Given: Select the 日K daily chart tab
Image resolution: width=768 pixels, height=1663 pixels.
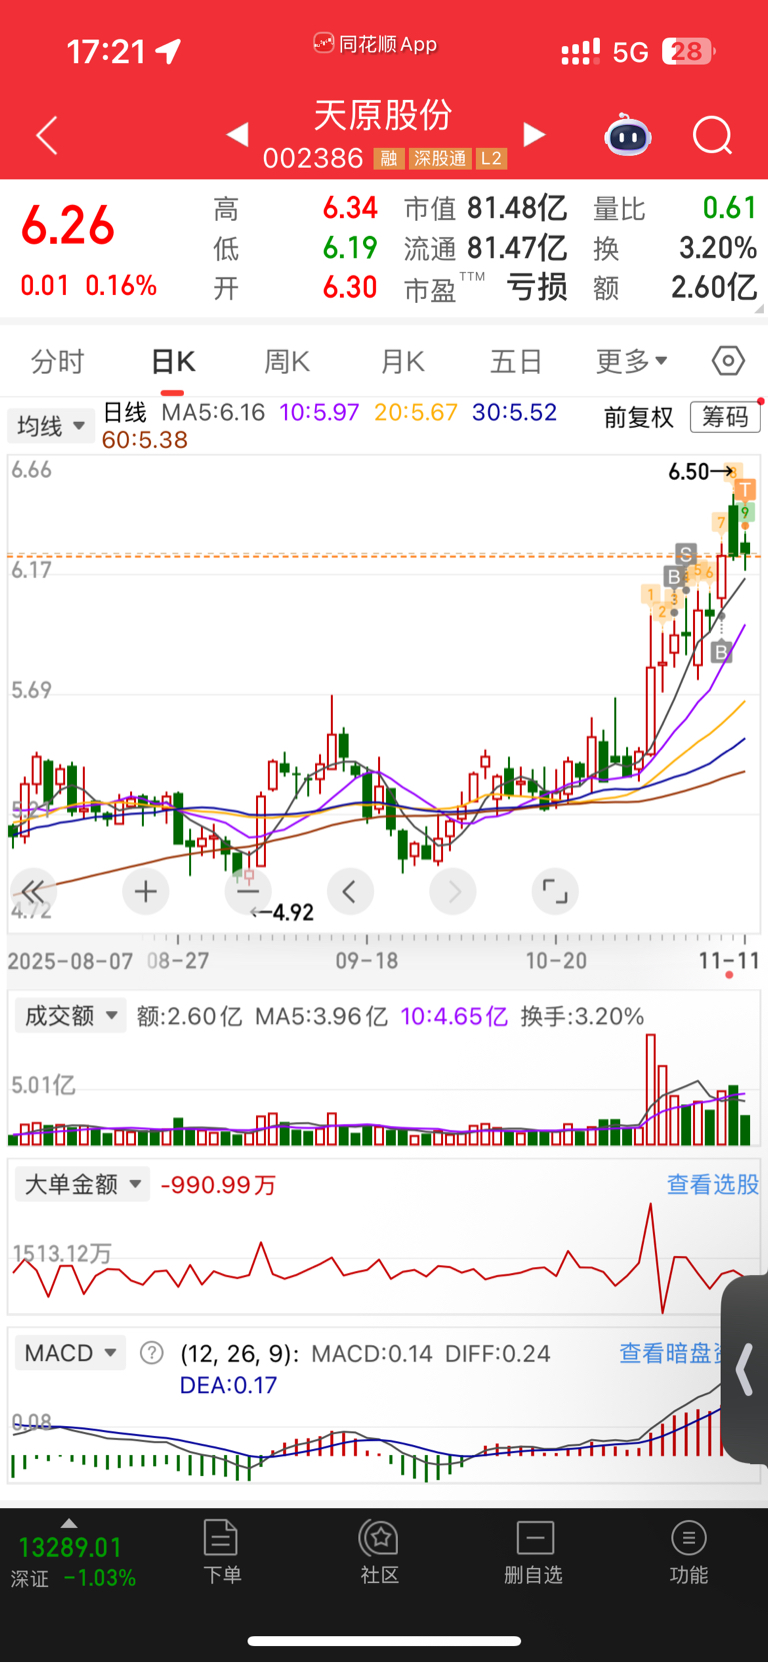Looking at the screenshot, I should click(x=173, y=361).
